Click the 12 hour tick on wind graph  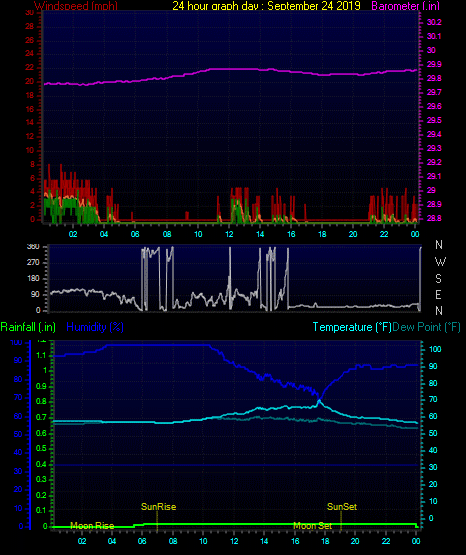(229, 234)
